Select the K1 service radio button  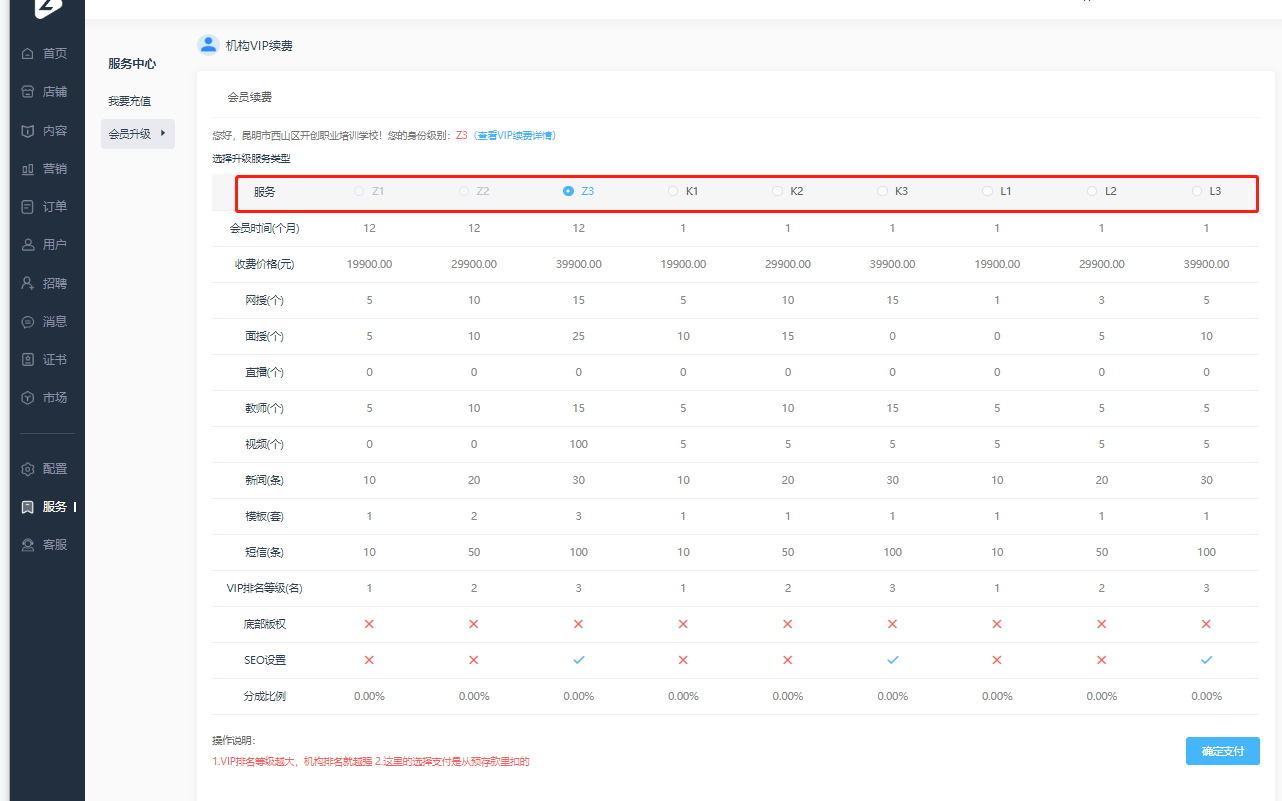[673, 191]
